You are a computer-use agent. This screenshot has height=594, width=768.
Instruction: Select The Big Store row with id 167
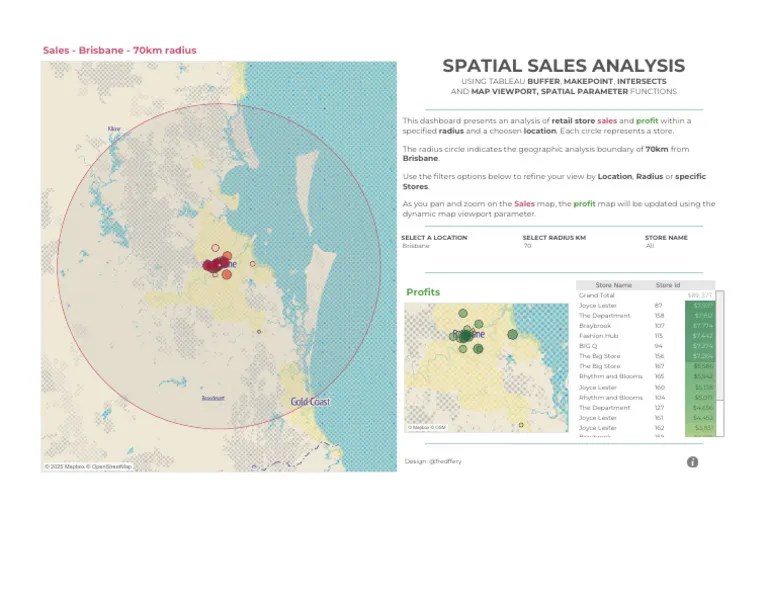point(646,366)
